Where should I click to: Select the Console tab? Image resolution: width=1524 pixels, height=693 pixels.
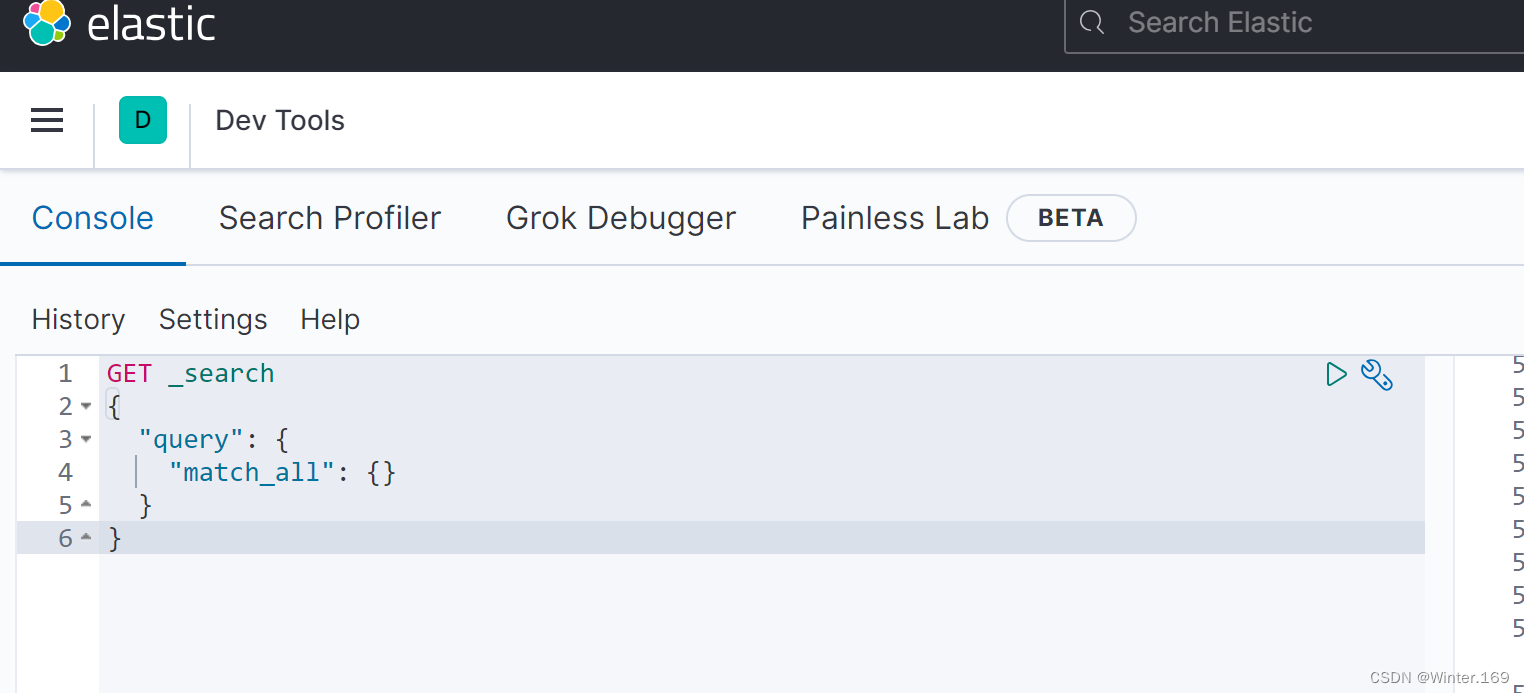93,218
